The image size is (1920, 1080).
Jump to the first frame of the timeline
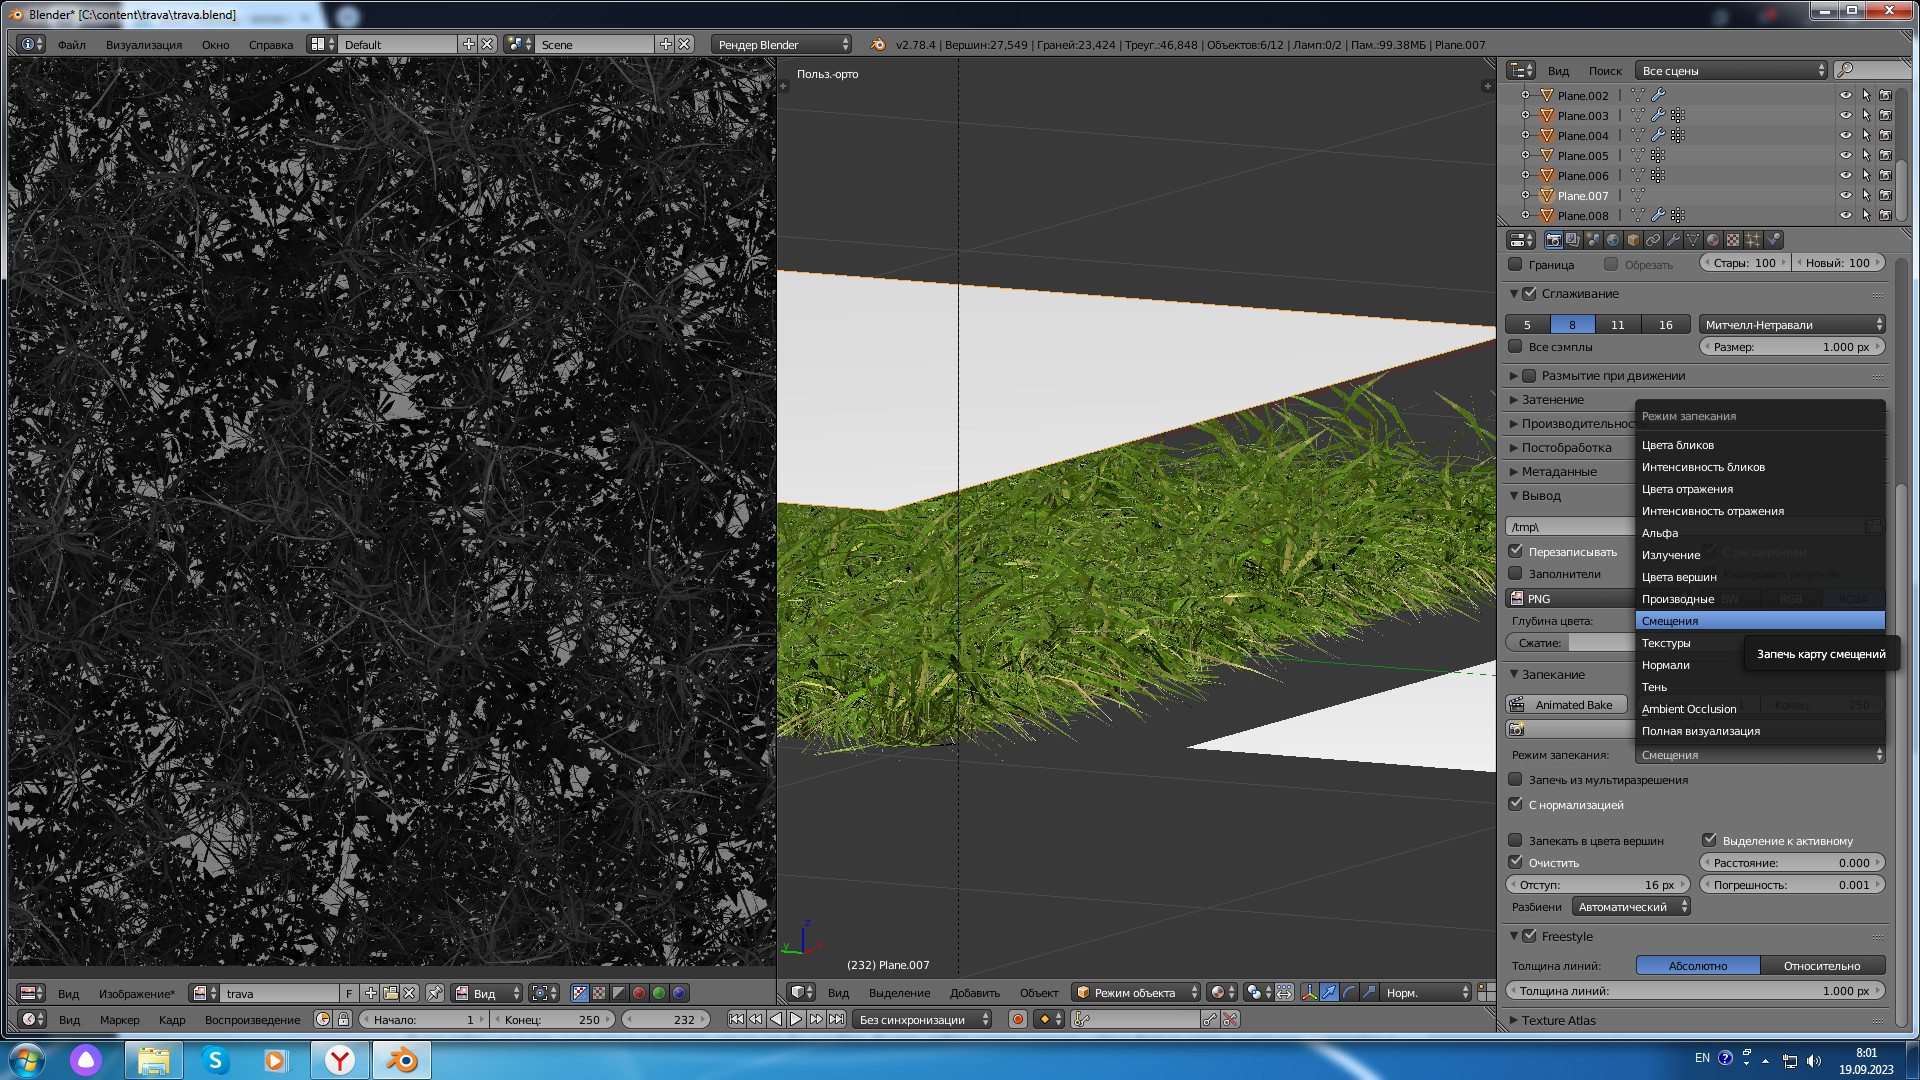(736, 1019)
